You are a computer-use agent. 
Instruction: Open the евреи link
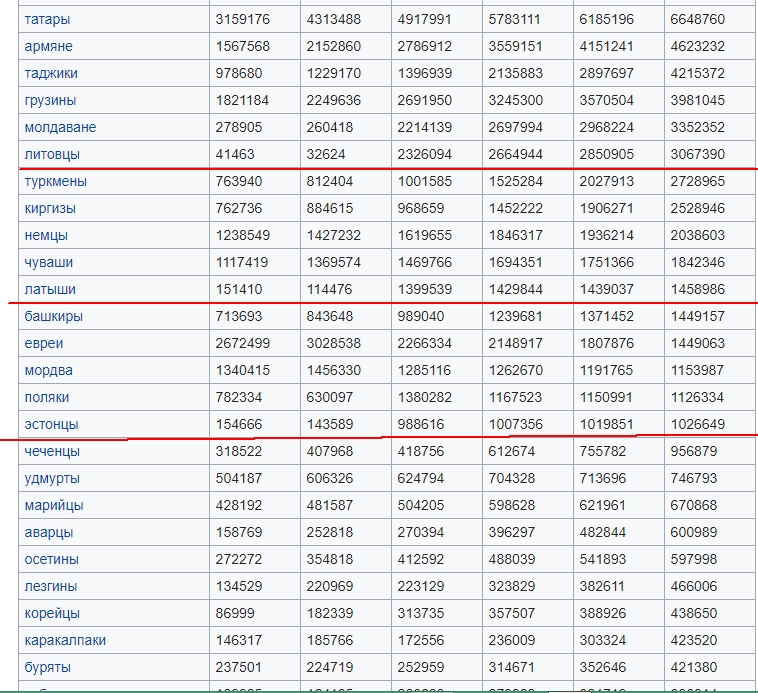tap(44, 344)
